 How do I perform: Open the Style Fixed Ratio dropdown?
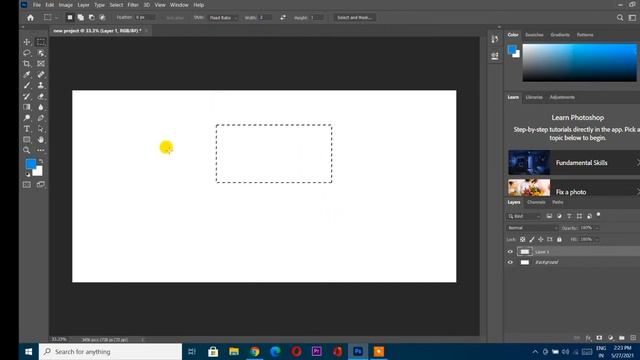pos(223,18)
